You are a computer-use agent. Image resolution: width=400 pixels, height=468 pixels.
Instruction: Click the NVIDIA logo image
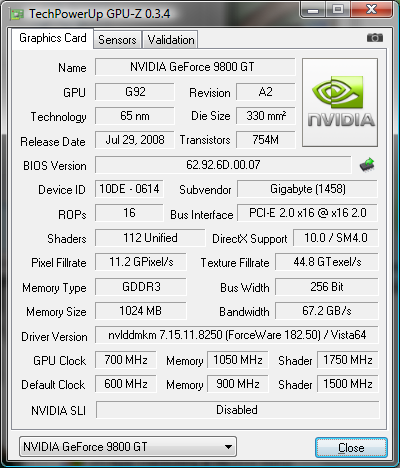340,103
